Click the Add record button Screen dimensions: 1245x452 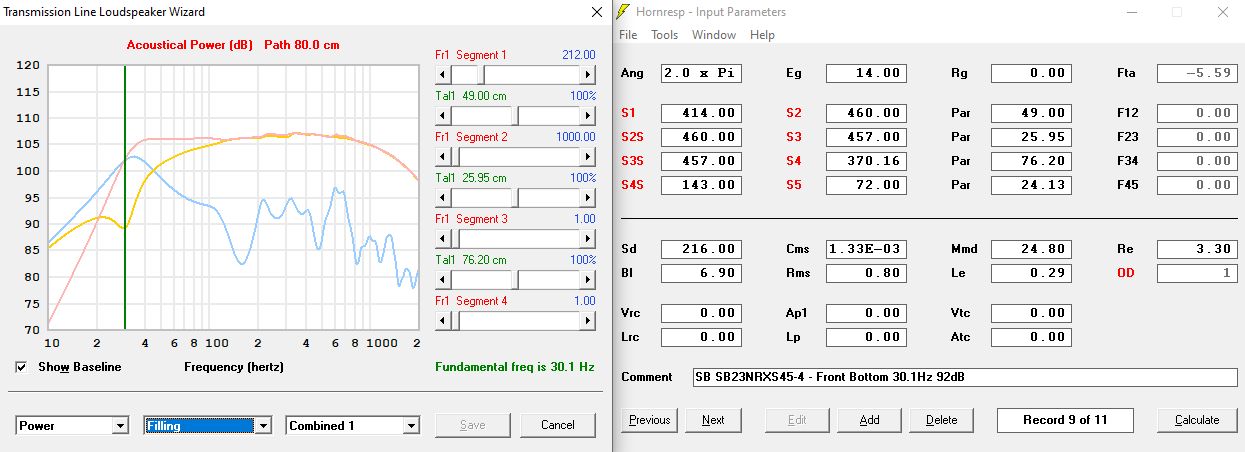(869, 420)
